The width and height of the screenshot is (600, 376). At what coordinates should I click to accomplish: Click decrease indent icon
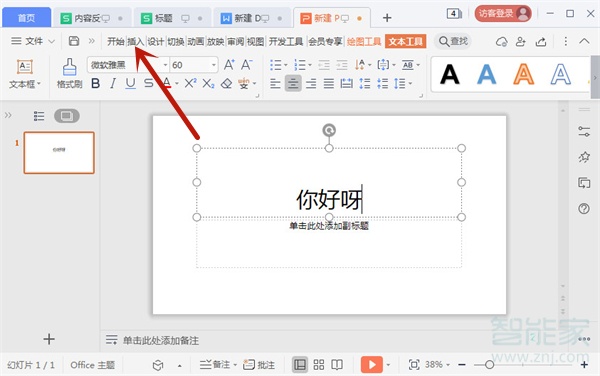pos(324,65)
